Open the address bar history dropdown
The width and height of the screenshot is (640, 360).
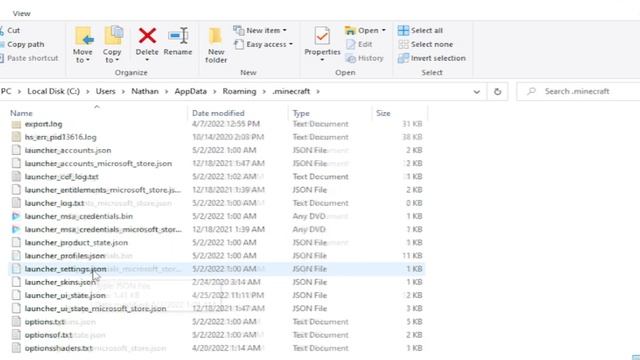pyautogui.click(x=476, y=92)
